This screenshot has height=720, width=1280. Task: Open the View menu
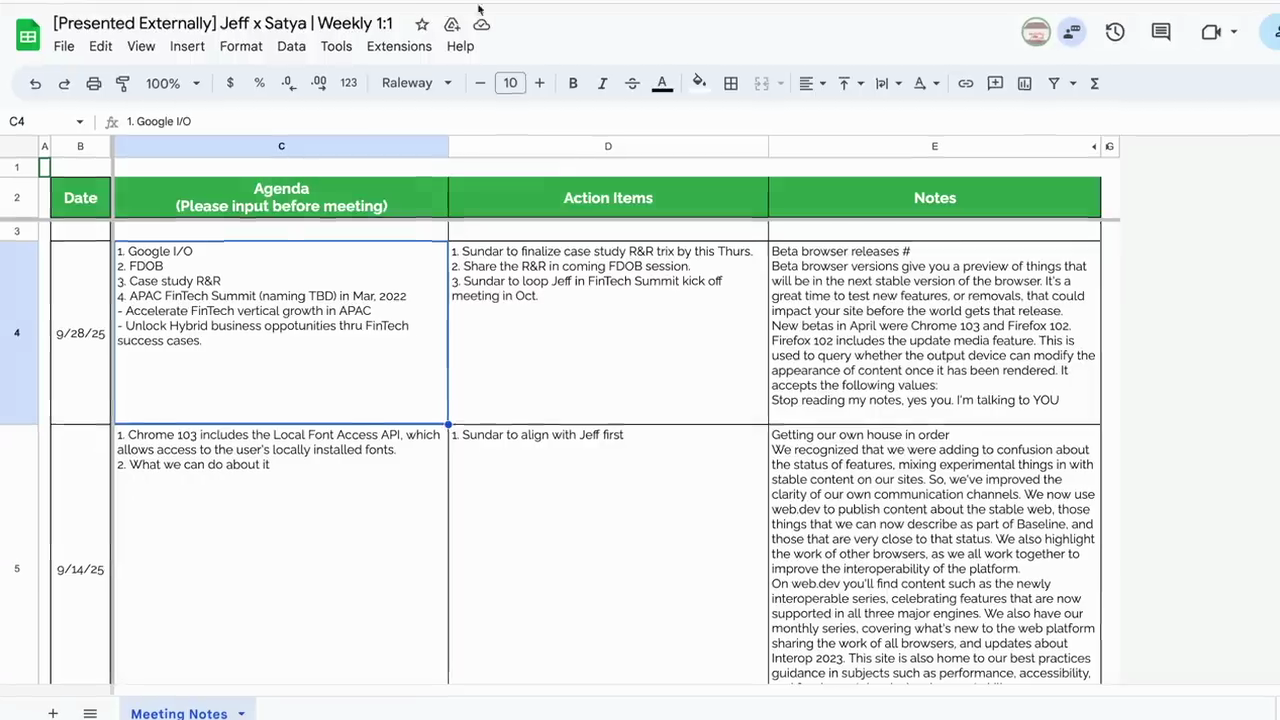(141, 46)
